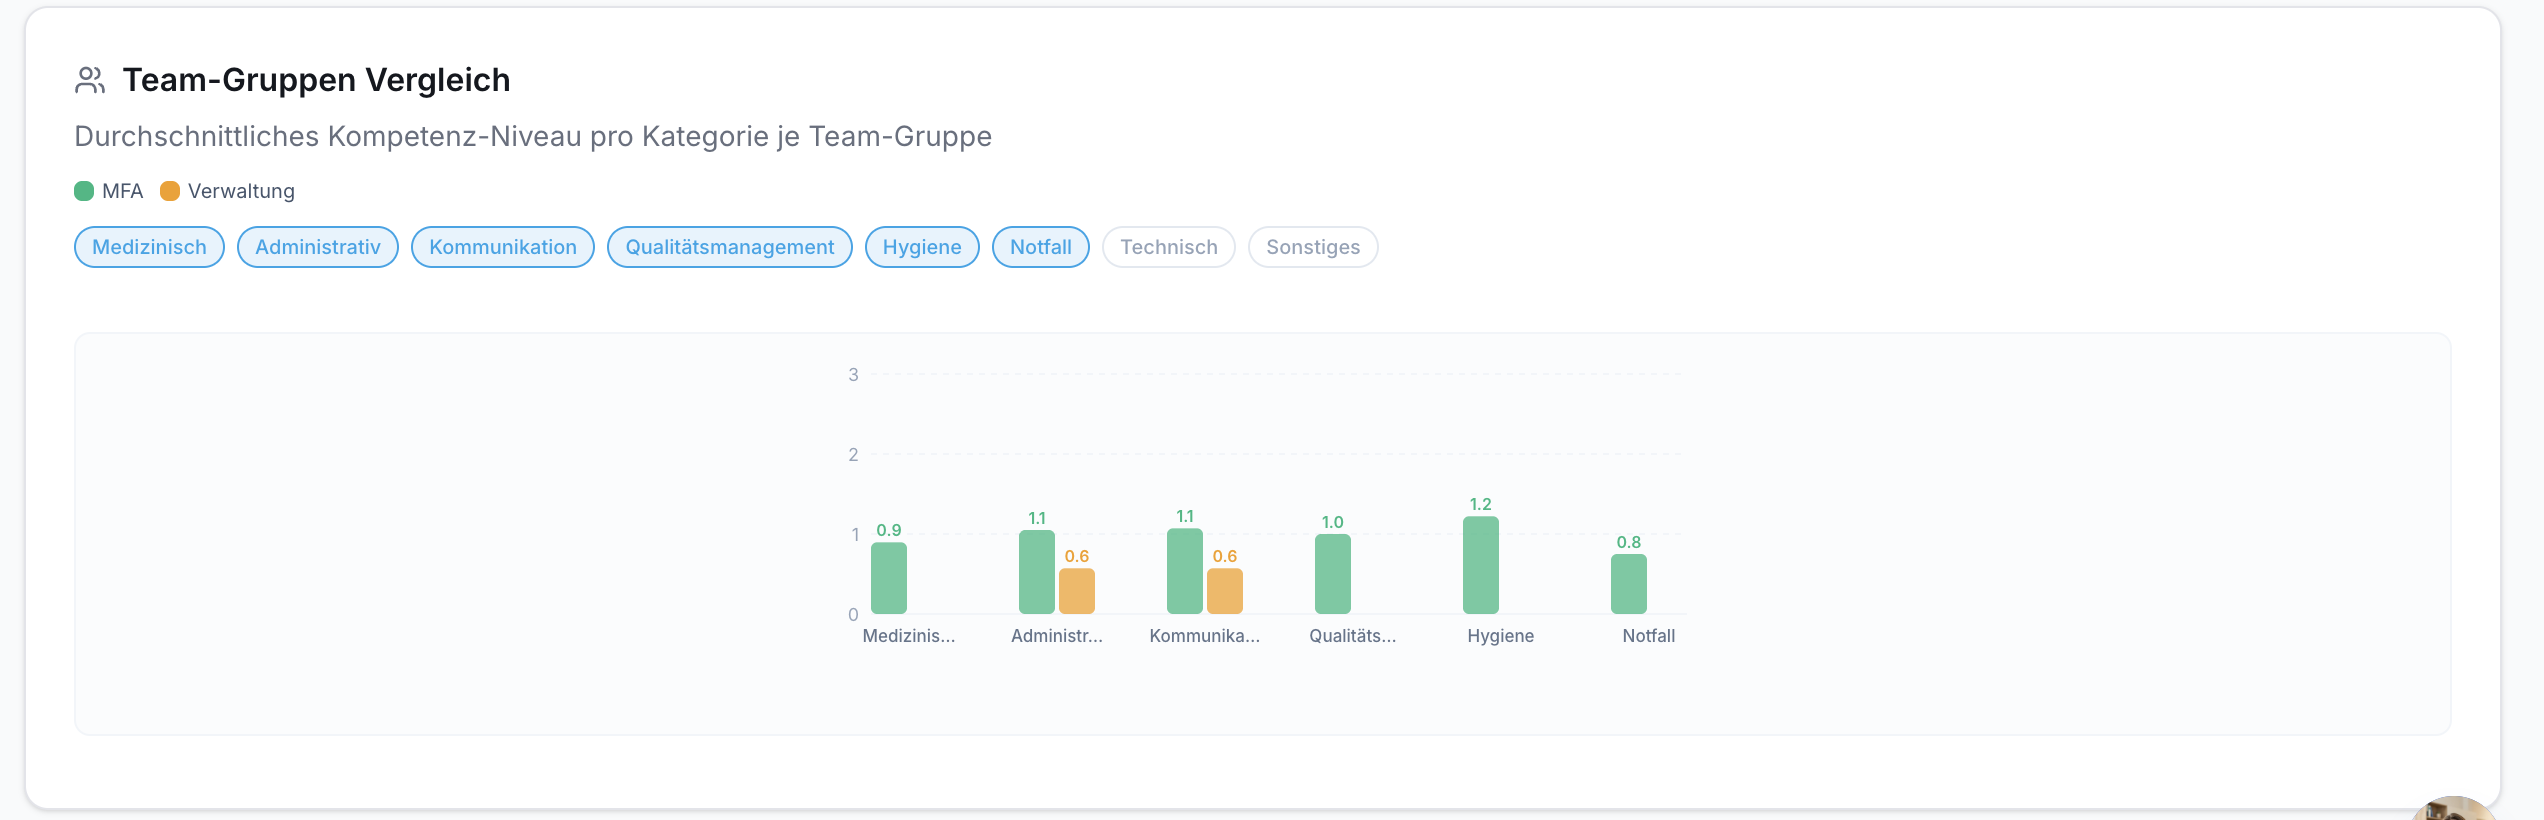Click the 0.9 value above the Medizinisch bar
Viewport: 2544px width, 820px height.
(x=889, y=530)
